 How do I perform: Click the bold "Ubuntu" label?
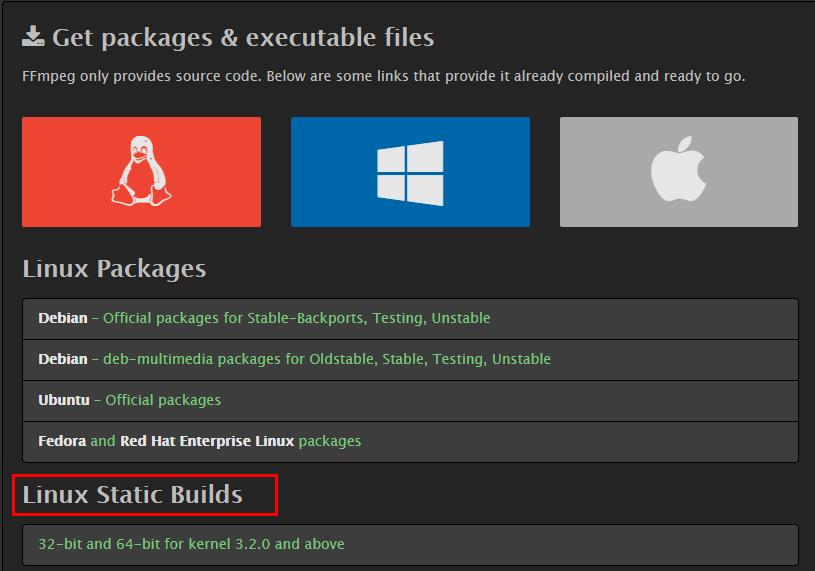point(64,400)
